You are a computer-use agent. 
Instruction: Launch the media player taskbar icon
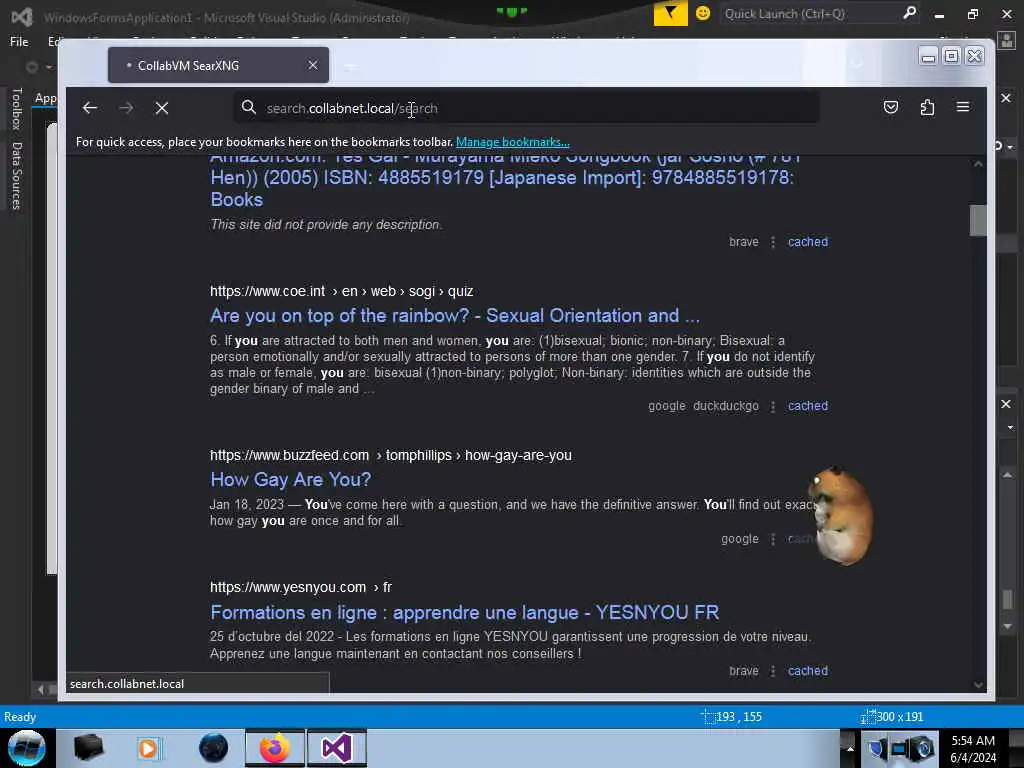coord(148,748)
